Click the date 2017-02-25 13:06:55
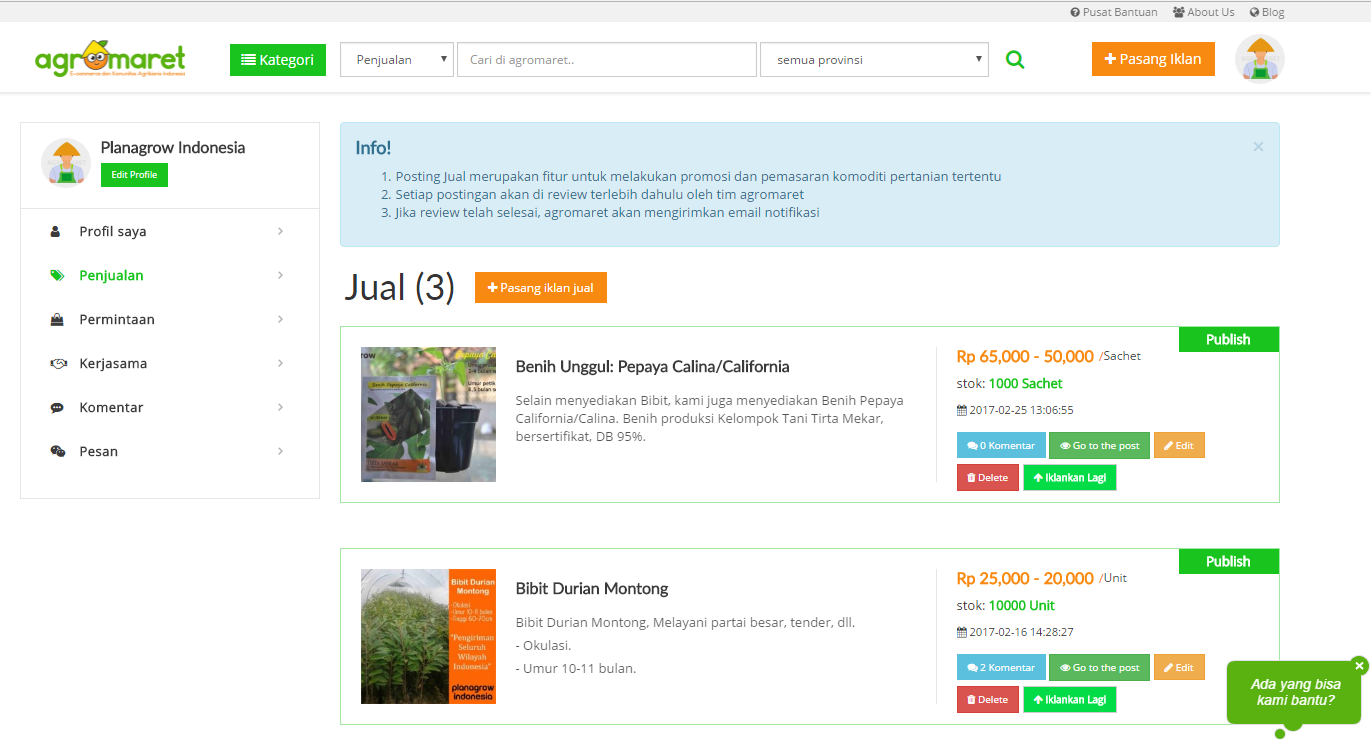The width and height of the screenshot is (1371, 739). [1021, 410]
